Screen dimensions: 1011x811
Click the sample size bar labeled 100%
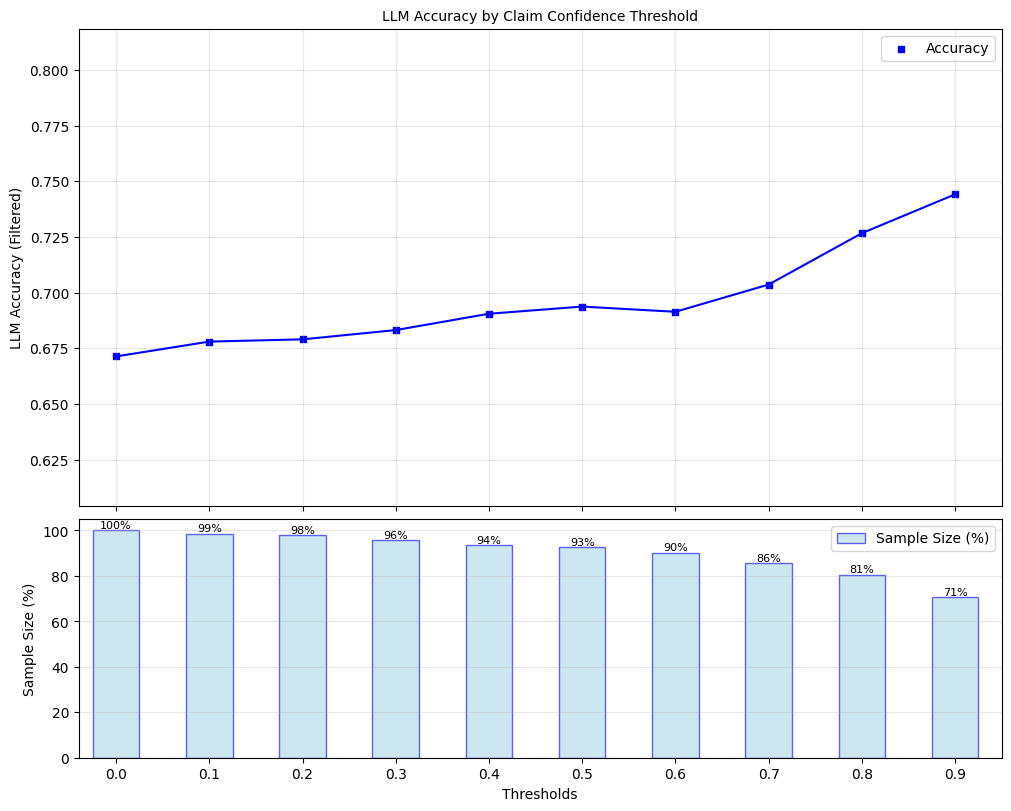point(116,645)
